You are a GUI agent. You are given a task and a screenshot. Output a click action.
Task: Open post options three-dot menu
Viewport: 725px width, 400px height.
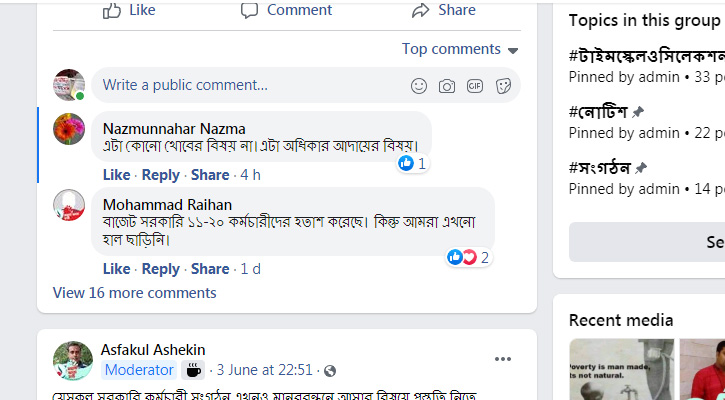[503, 359]
